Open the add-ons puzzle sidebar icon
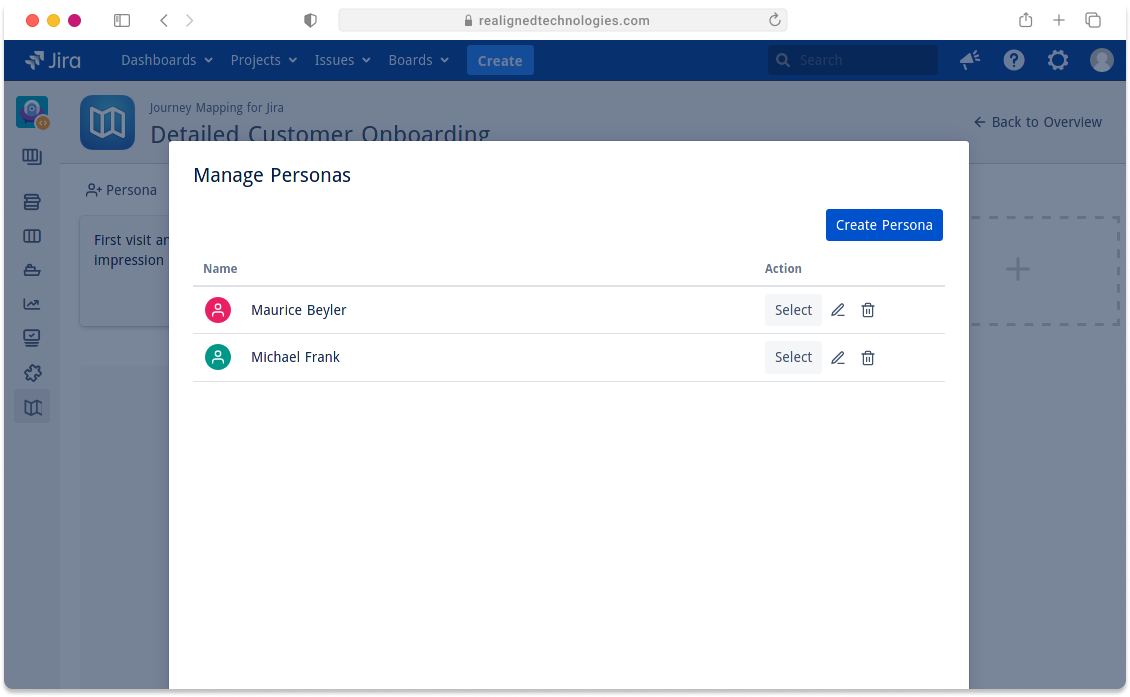The image size is (1130, 697). tap(32, 373)
